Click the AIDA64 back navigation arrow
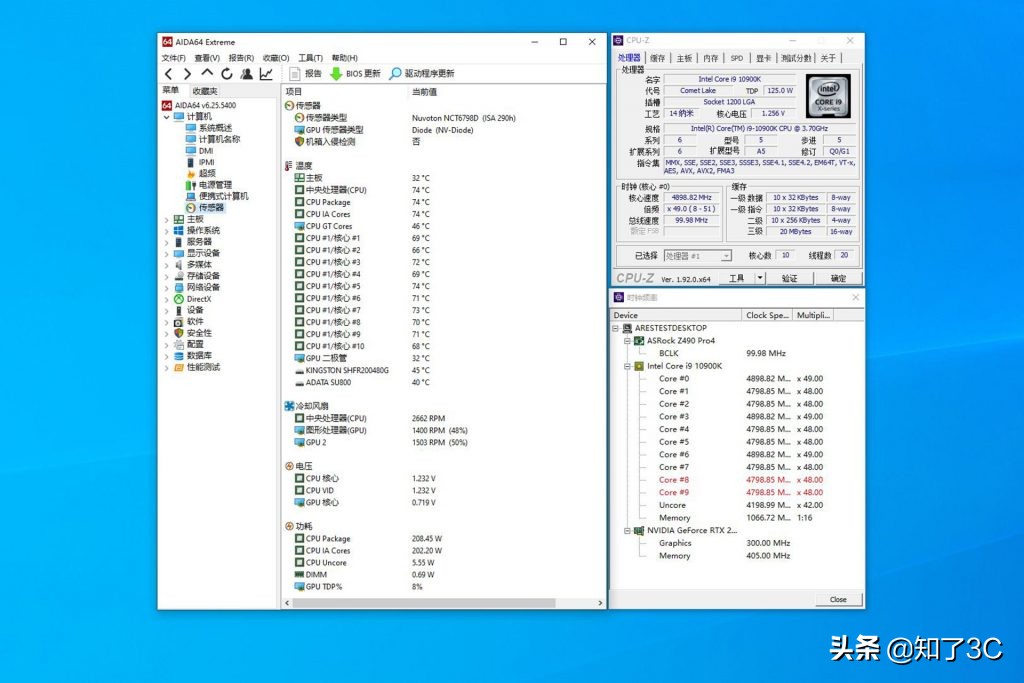 coord(168,74)
